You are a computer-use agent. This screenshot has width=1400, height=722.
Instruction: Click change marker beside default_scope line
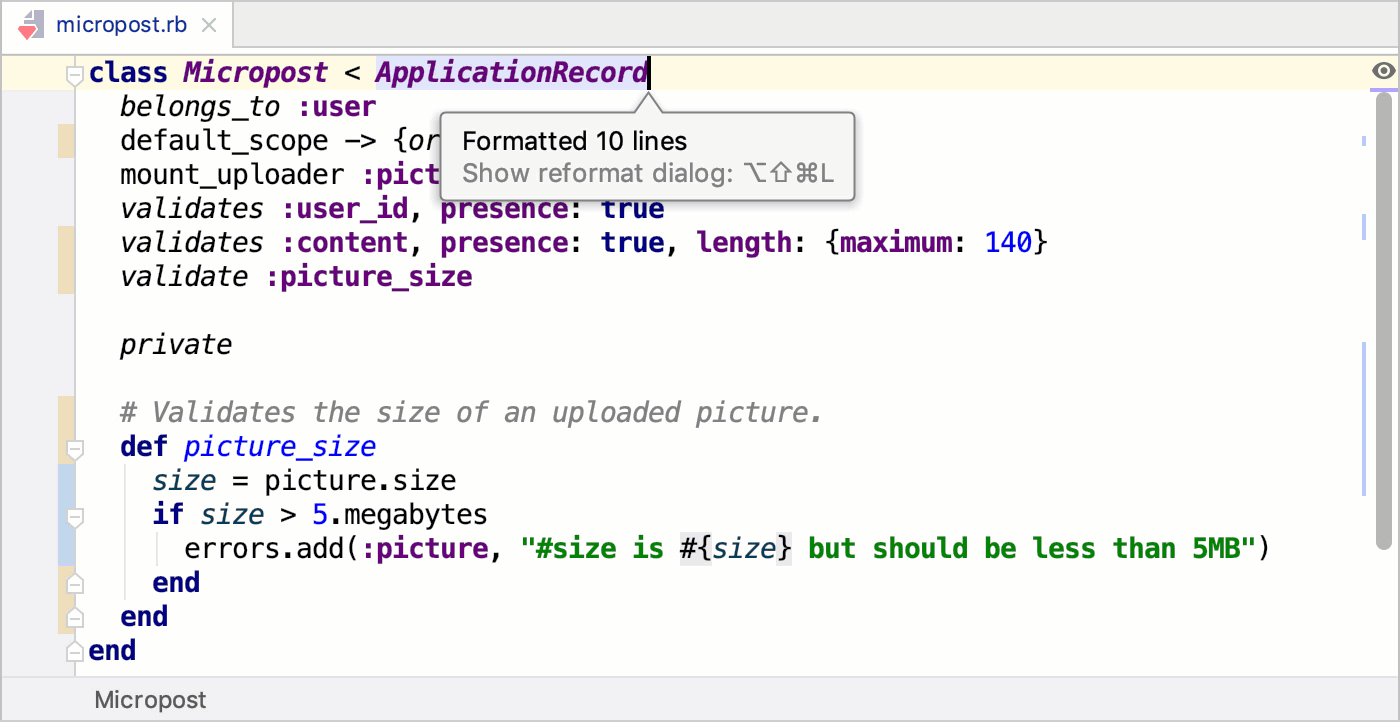pyautogui.click(x=66, y=141)
